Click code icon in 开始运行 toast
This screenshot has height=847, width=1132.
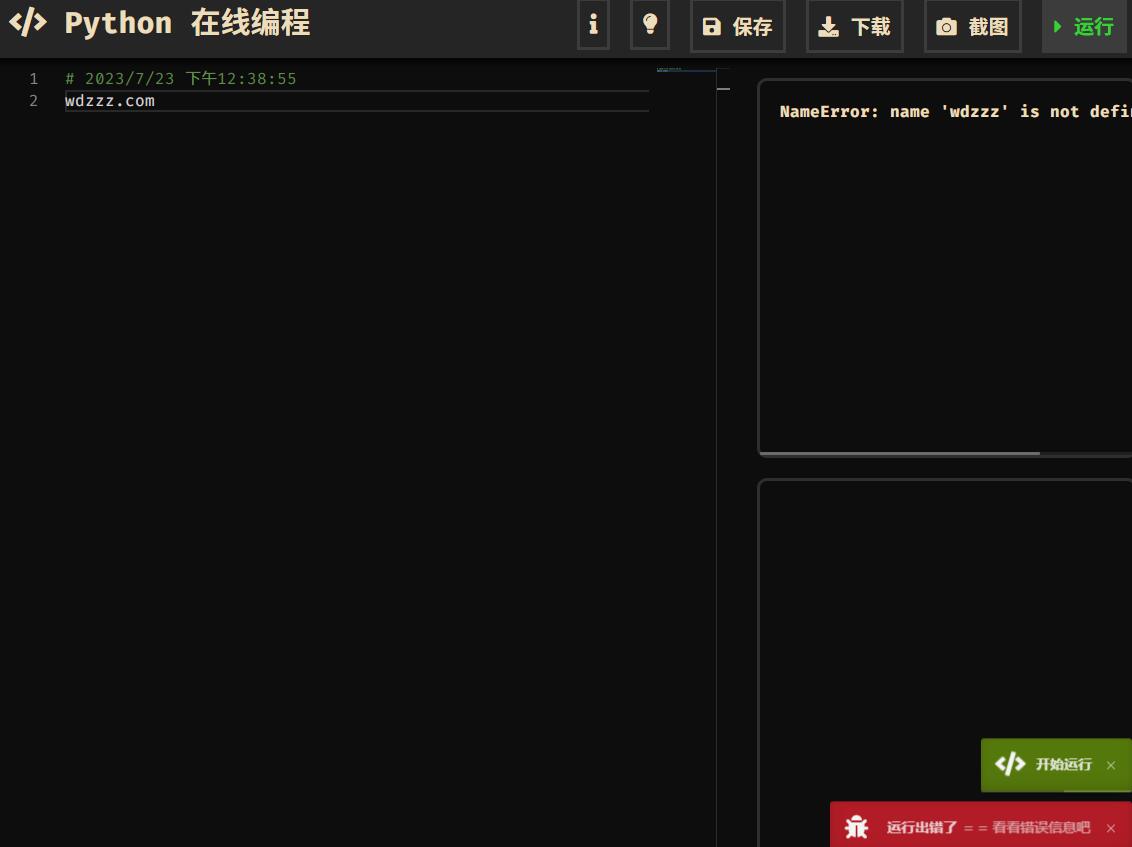1009,763
